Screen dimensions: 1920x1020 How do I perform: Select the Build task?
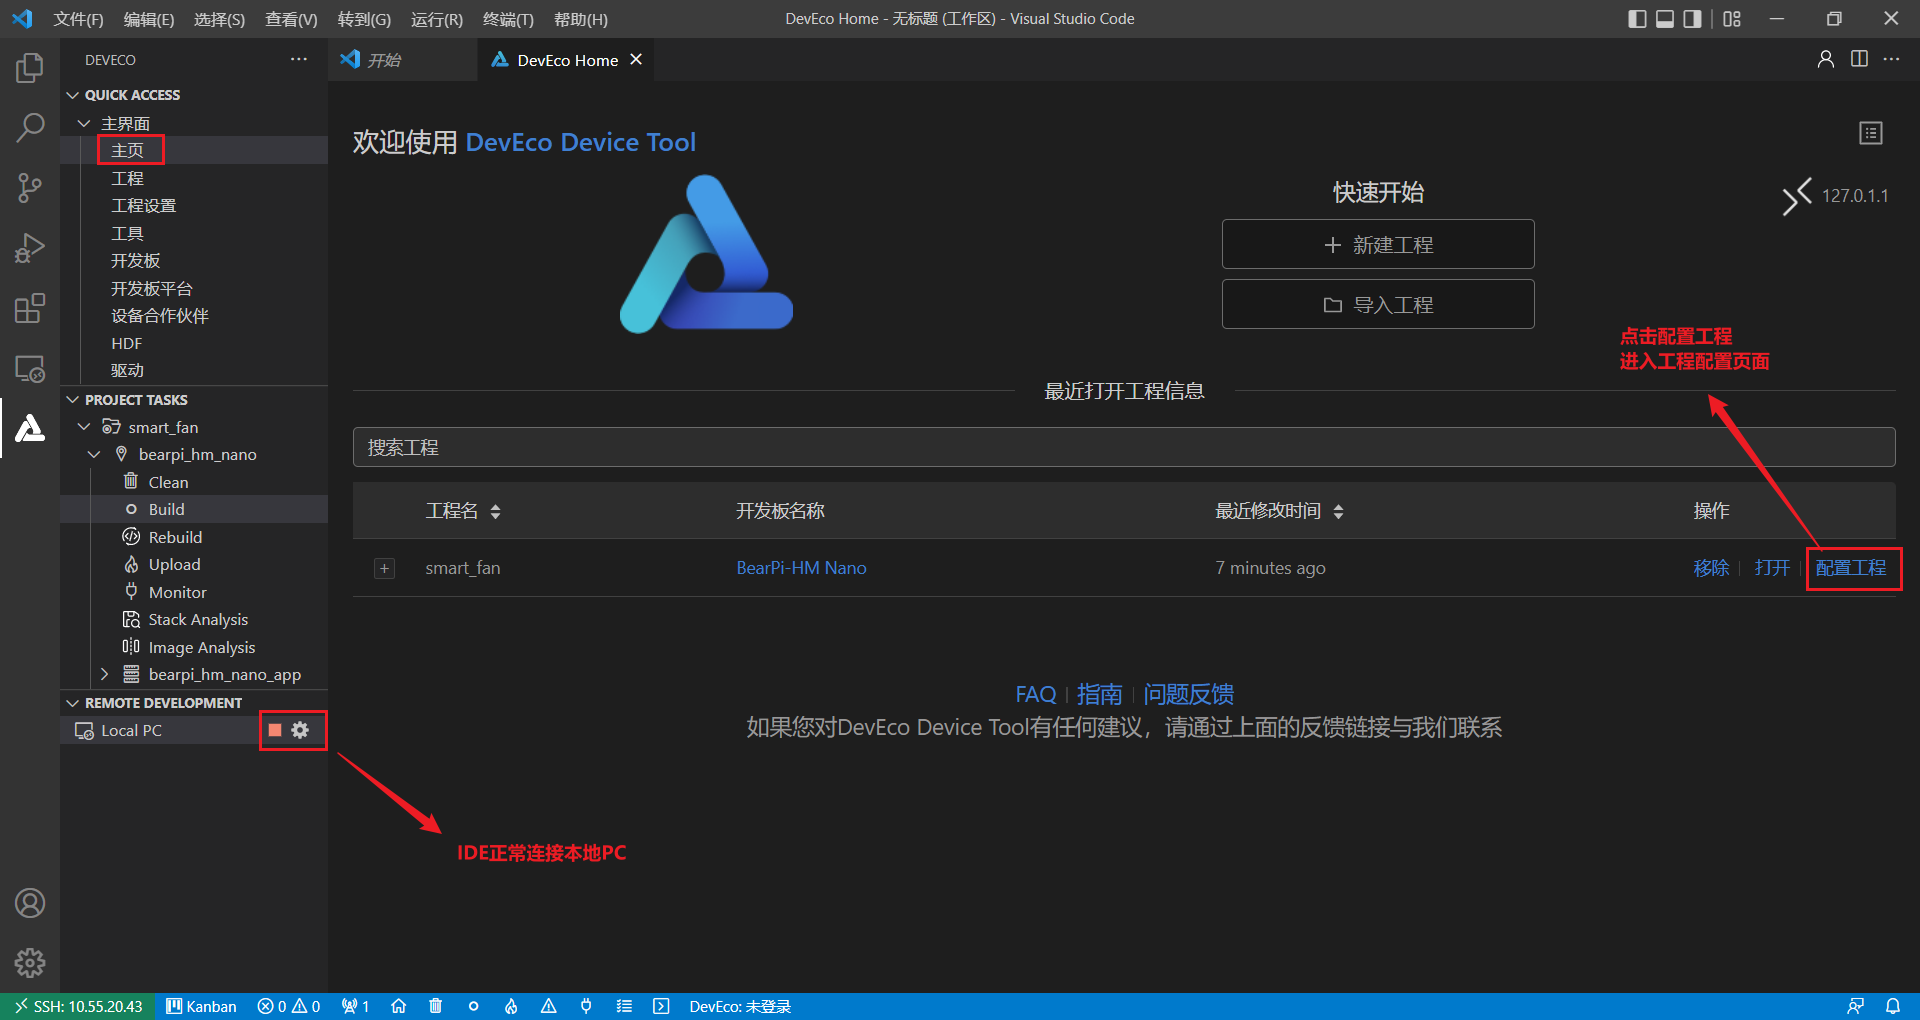(x=194, y=509)
